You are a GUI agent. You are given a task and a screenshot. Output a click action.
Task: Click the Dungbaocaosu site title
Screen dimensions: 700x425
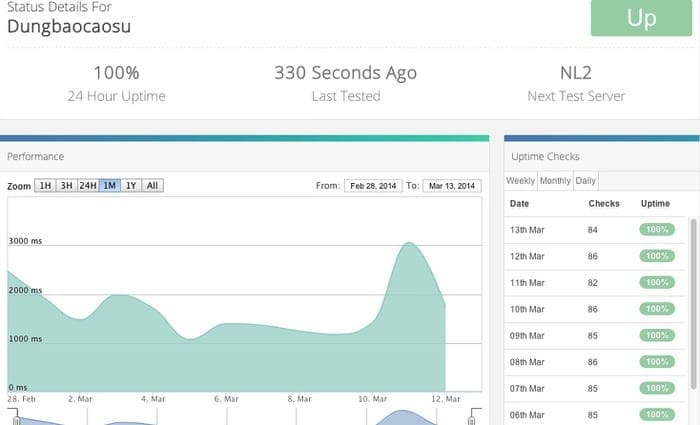[69, 26]
